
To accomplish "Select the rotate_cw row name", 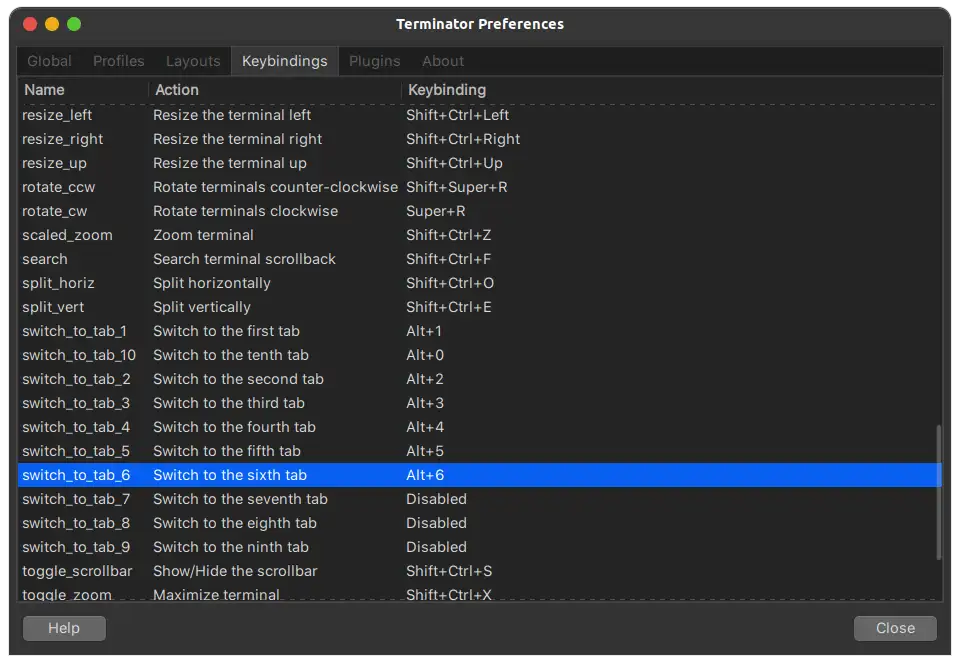I will tap(54, 211).
